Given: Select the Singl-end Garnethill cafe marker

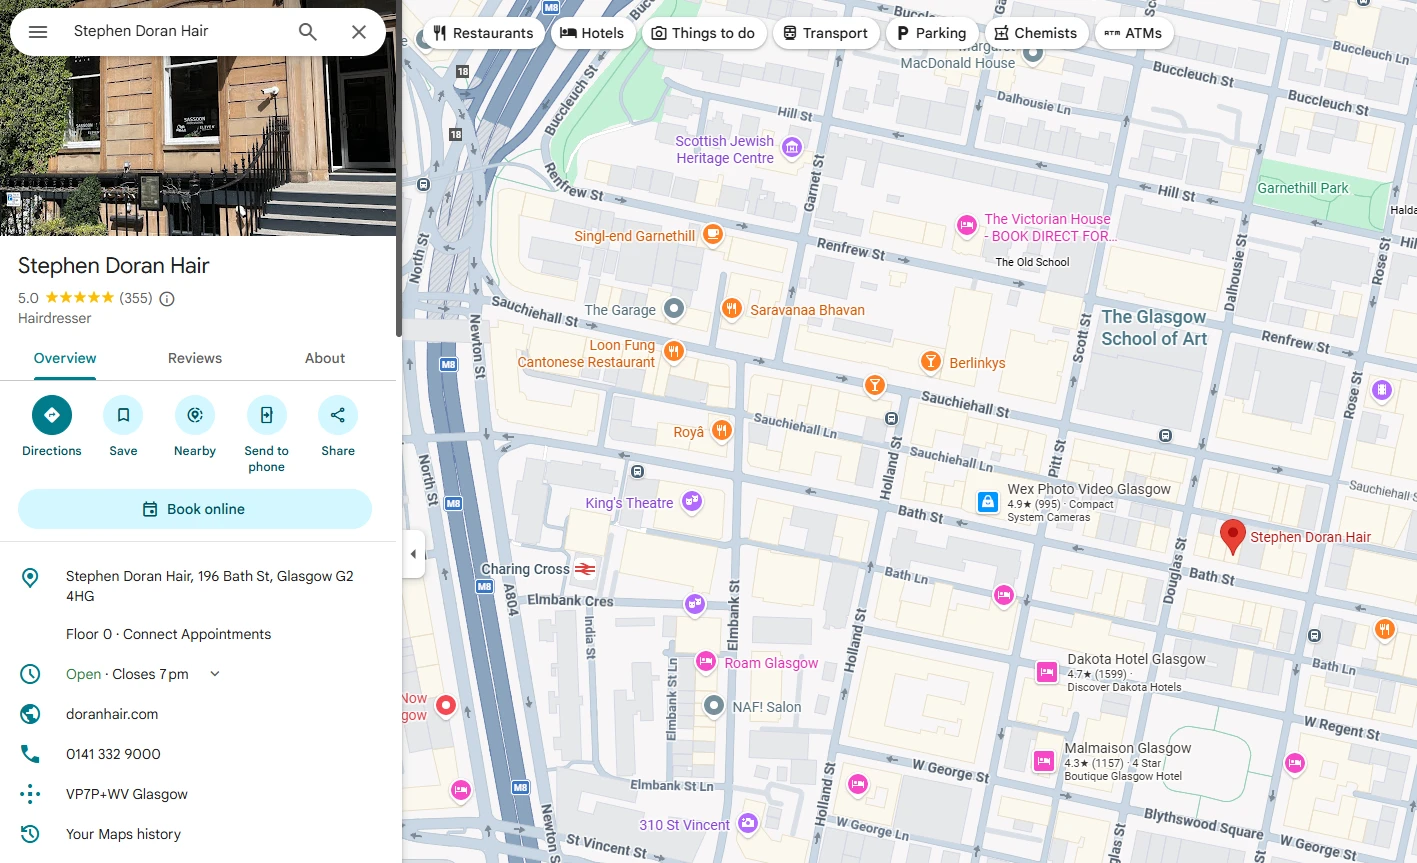Looking at the screenshot, I should tap(712, 235).
